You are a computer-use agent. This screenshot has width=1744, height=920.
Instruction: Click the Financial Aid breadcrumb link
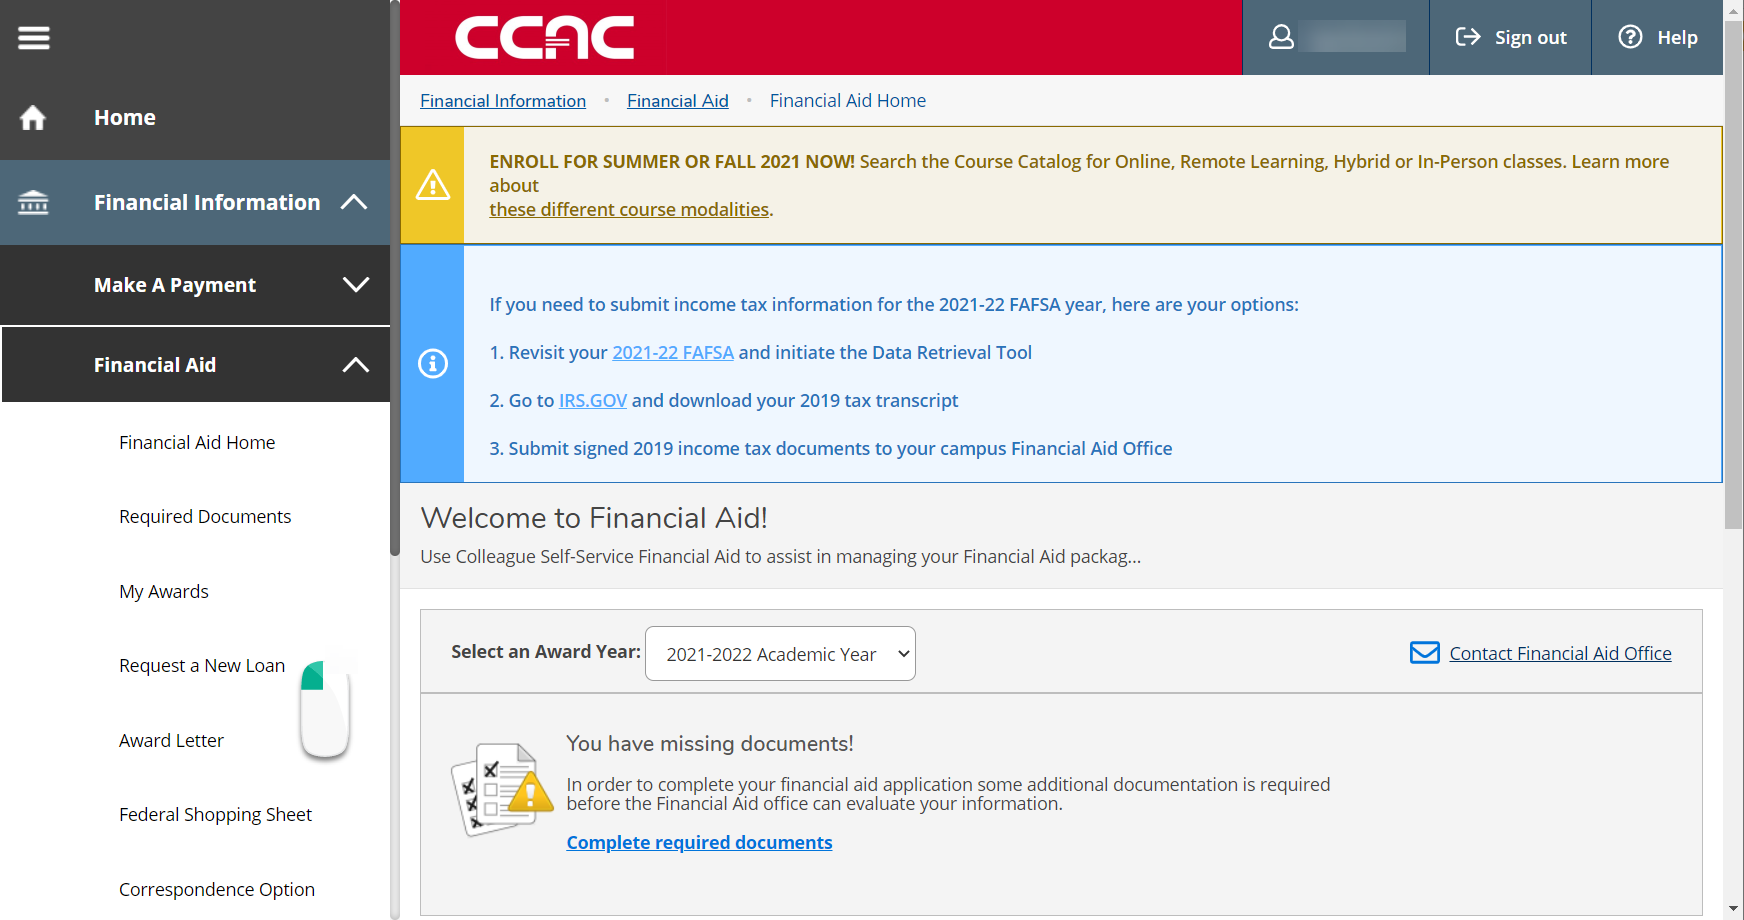coord(677,100)
